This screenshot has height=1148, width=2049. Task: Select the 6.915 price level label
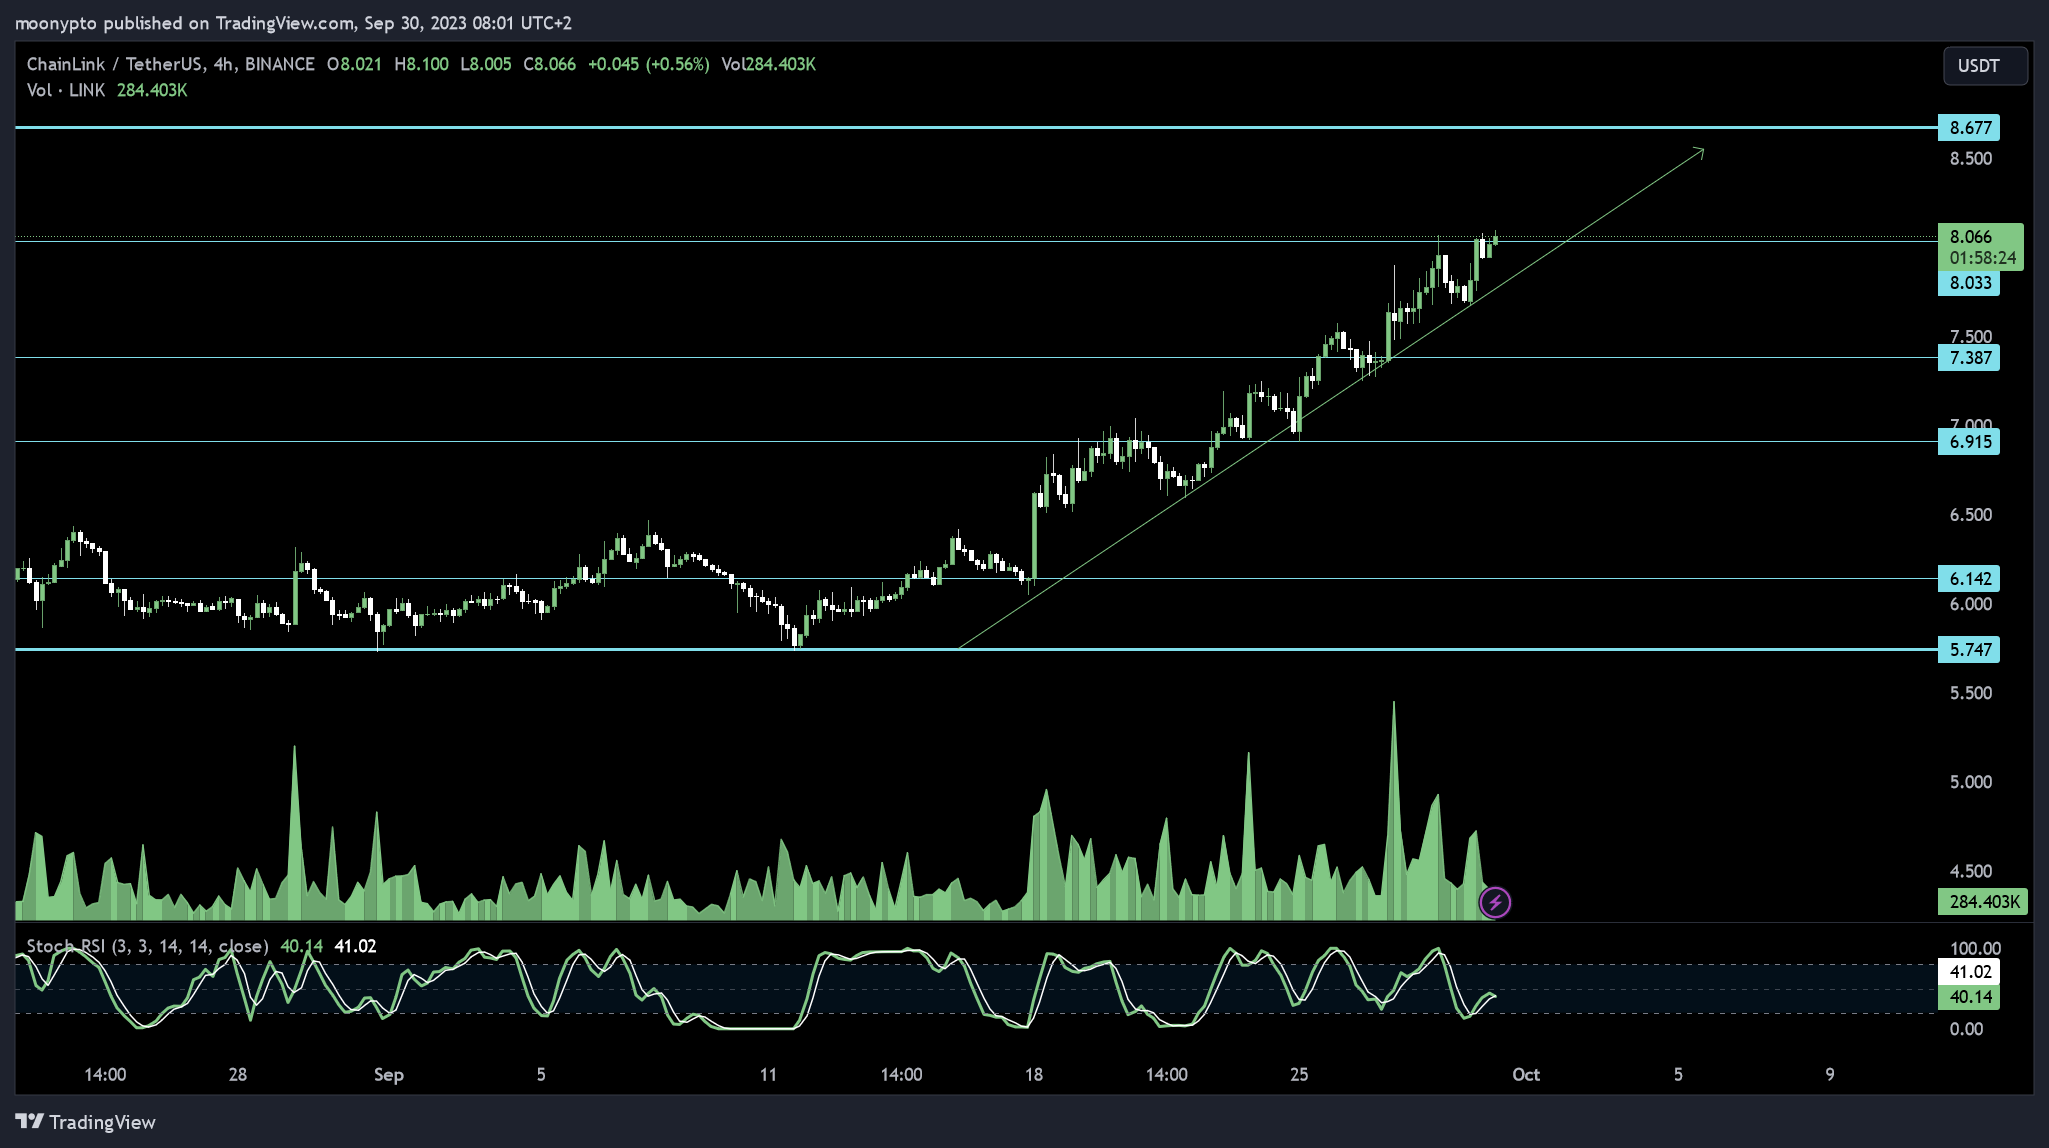(1969, 442)
